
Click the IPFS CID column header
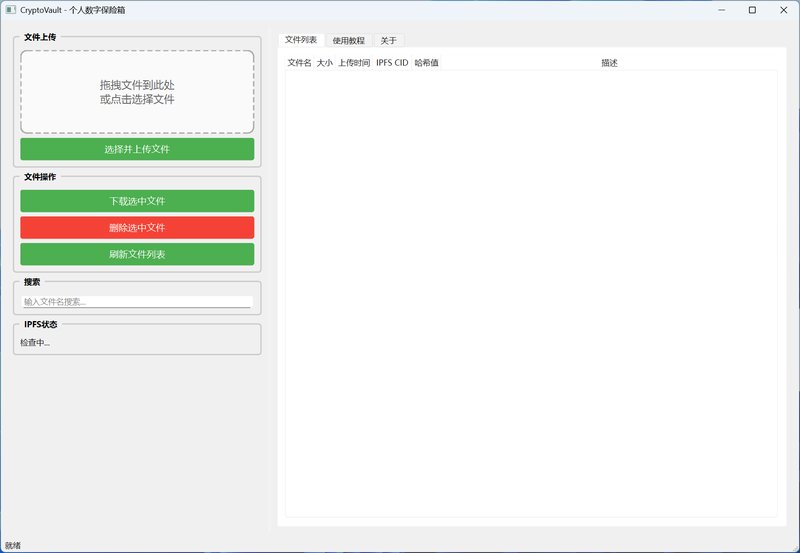(392, 63)
